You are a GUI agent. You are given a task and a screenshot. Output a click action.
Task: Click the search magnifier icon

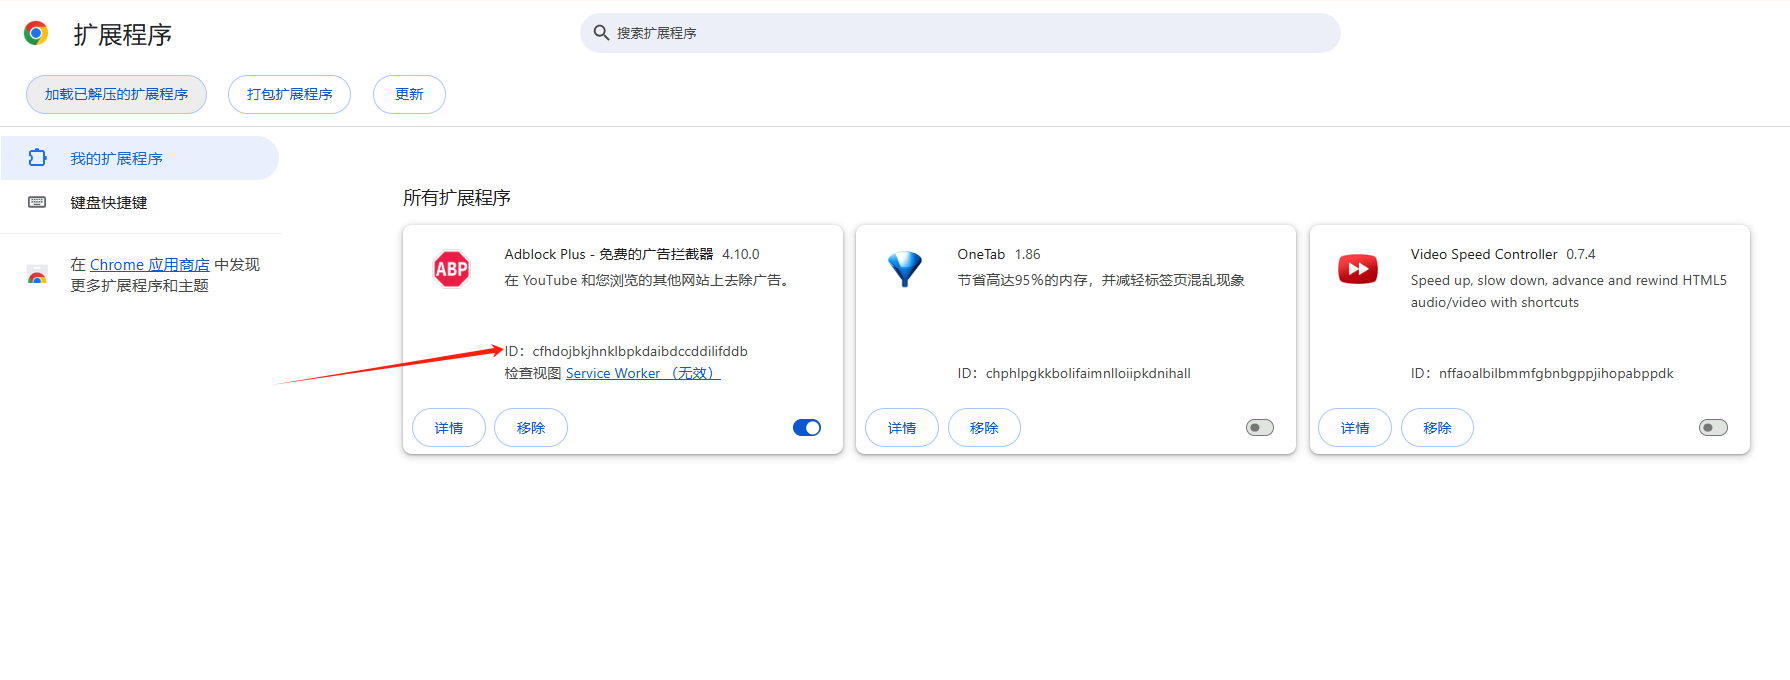coord(601,33)
